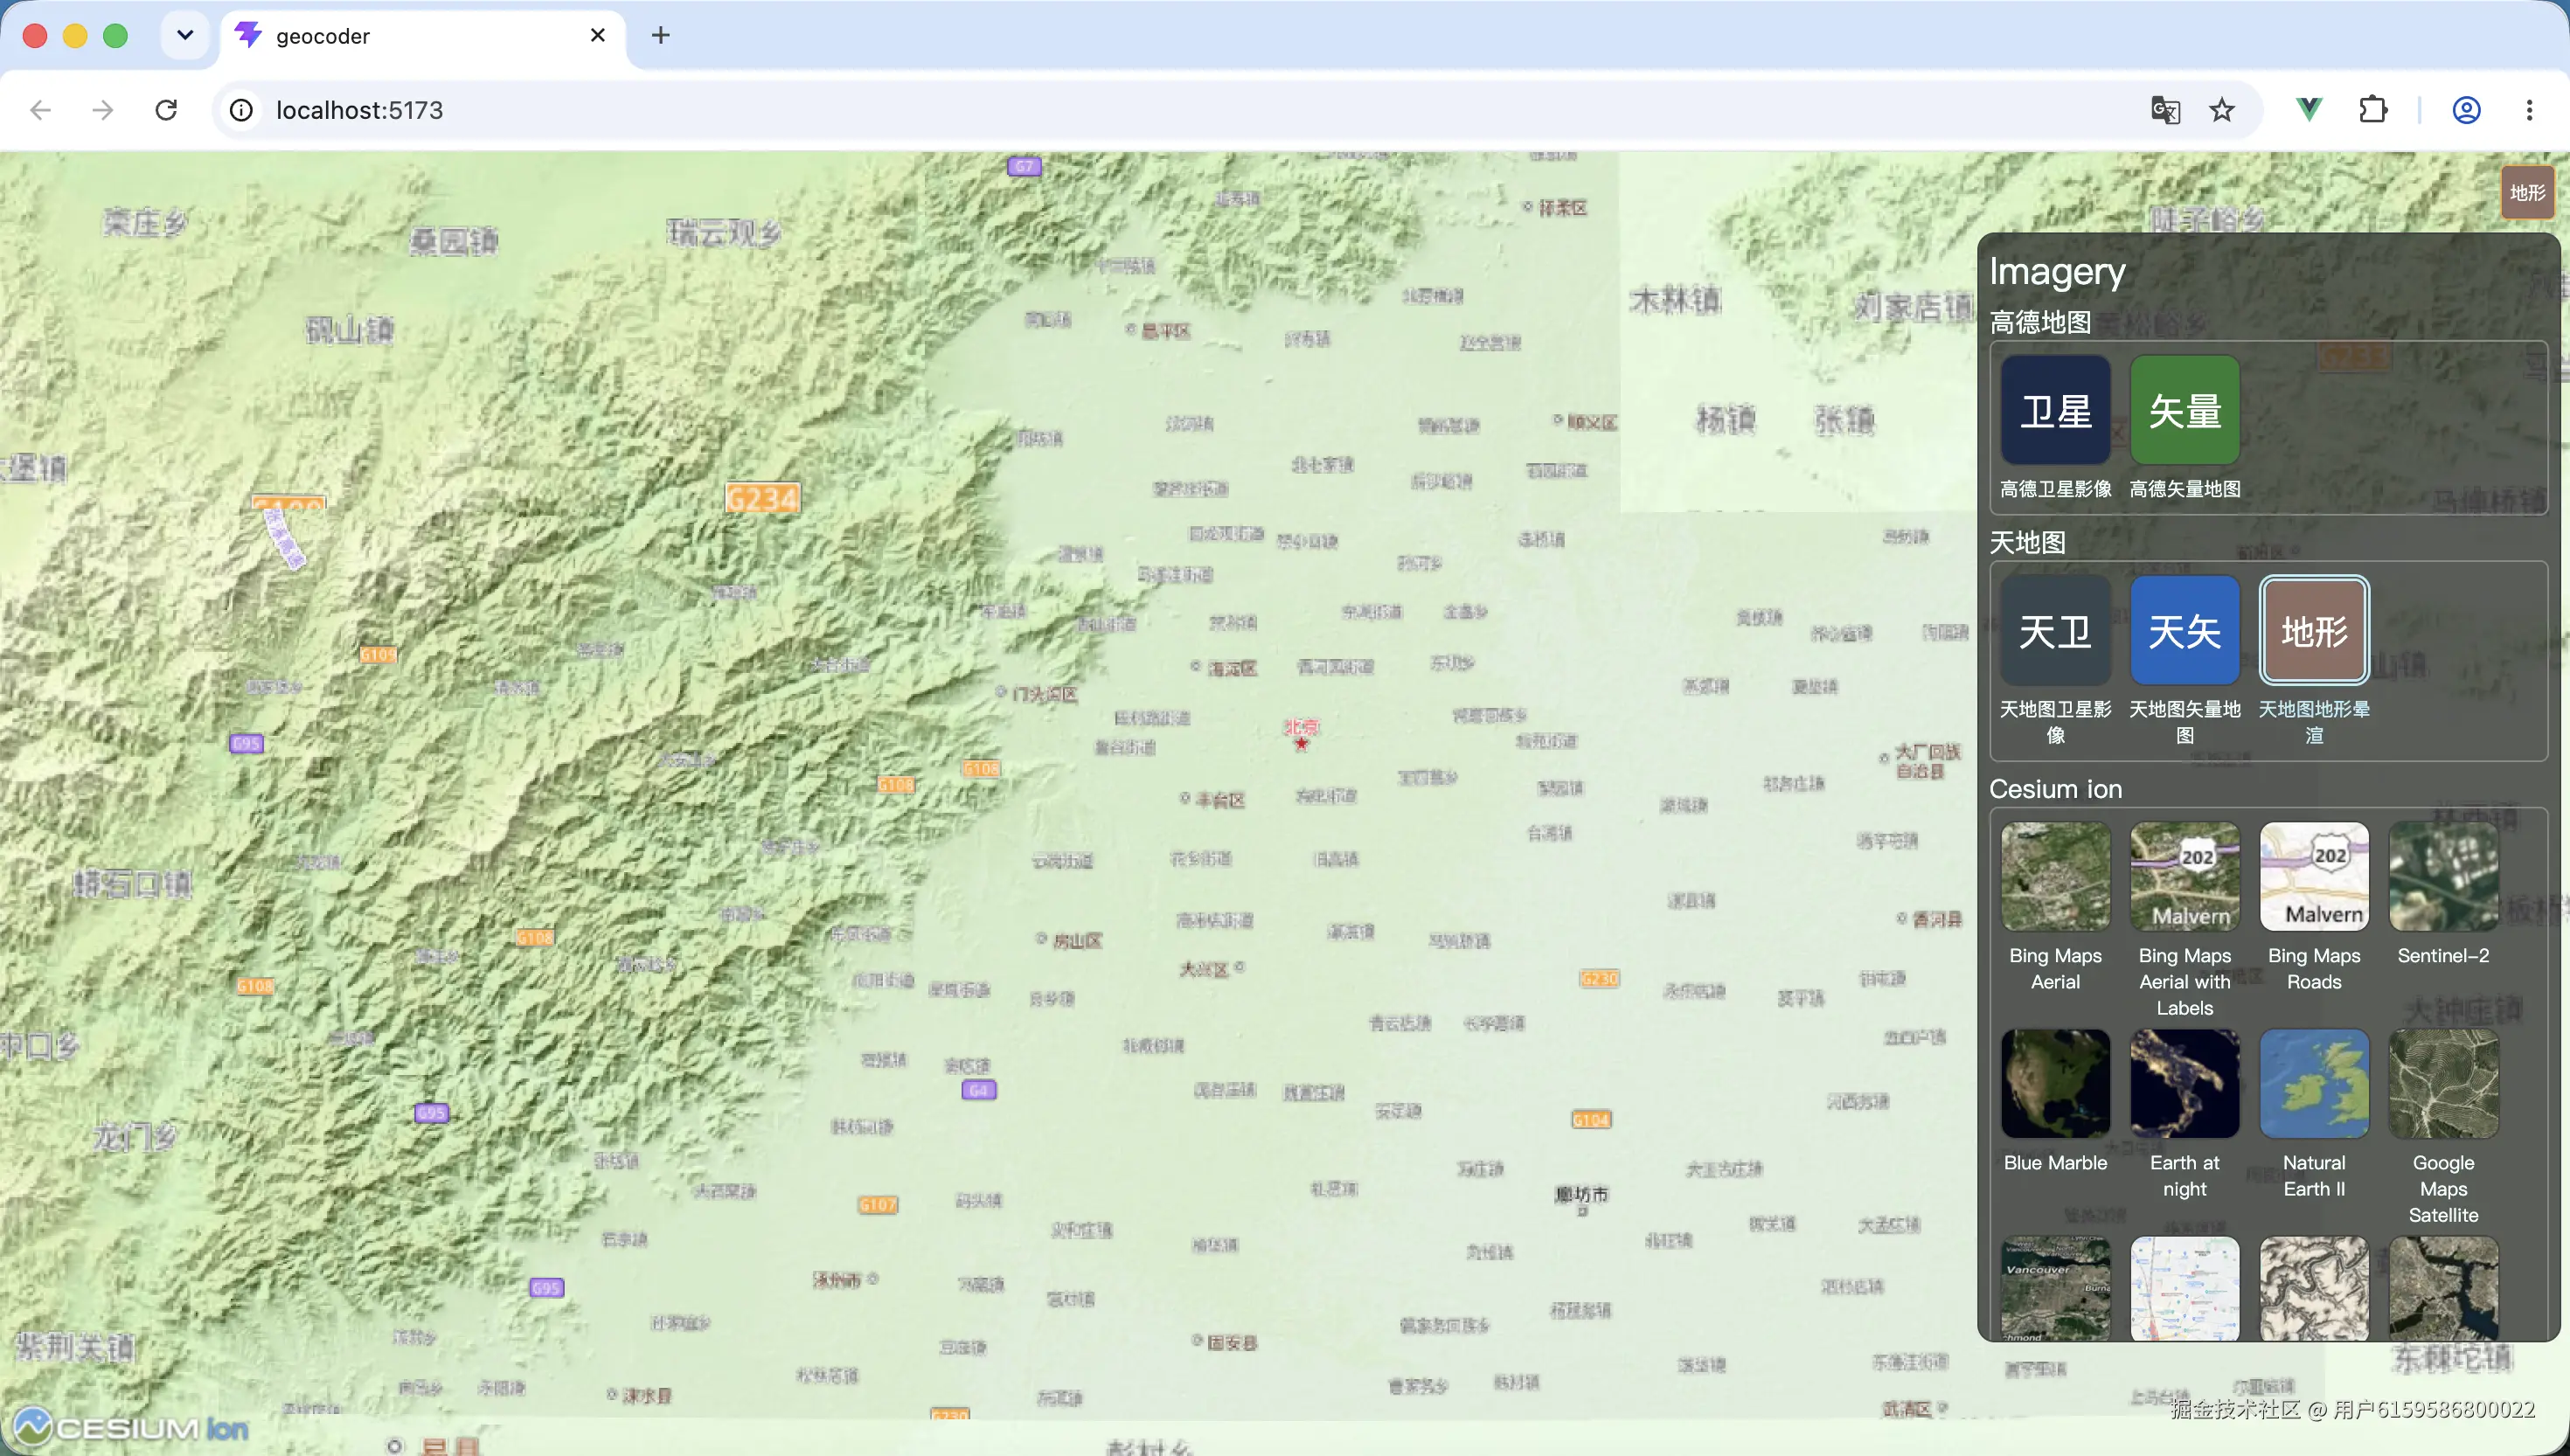Switch to the geocoder tab
The image size is (2570, 1456).
pyautogui.click(x=422, y=36)
